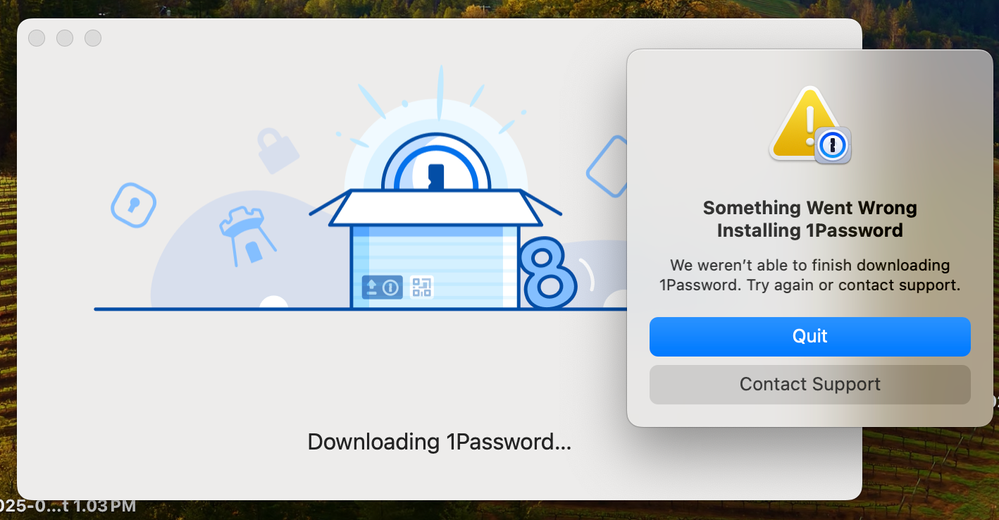Click the installer window zoom button
Viewport: 999px width, 520px height.
click(x=93, y=38)
